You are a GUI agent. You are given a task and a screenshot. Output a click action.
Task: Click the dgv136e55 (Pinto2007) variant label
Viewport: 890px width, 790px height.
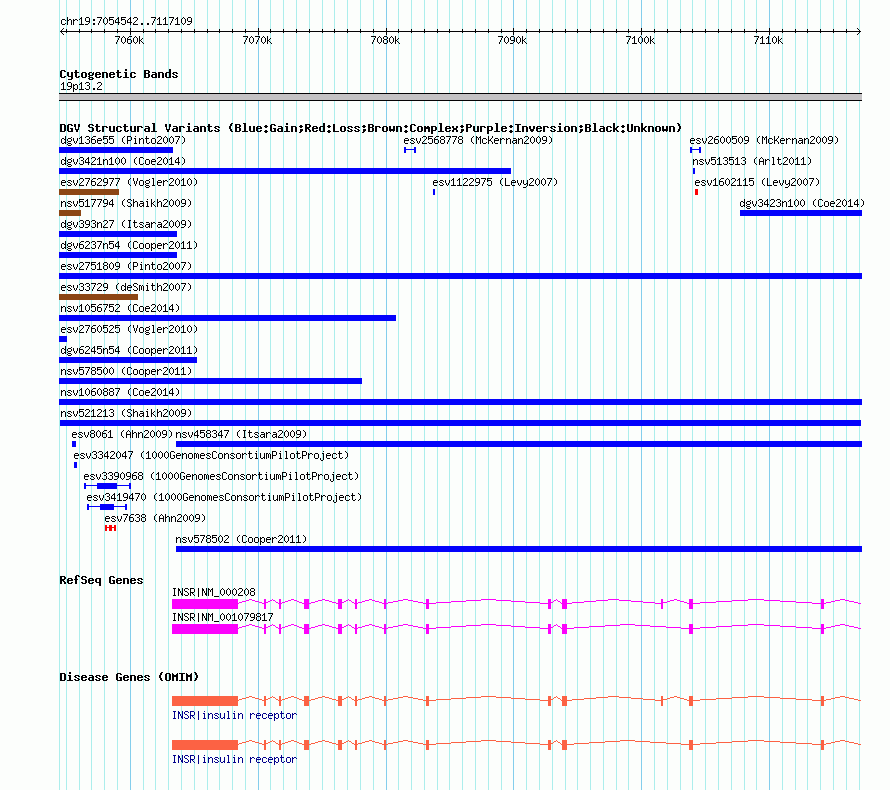(x=123, y=140)
